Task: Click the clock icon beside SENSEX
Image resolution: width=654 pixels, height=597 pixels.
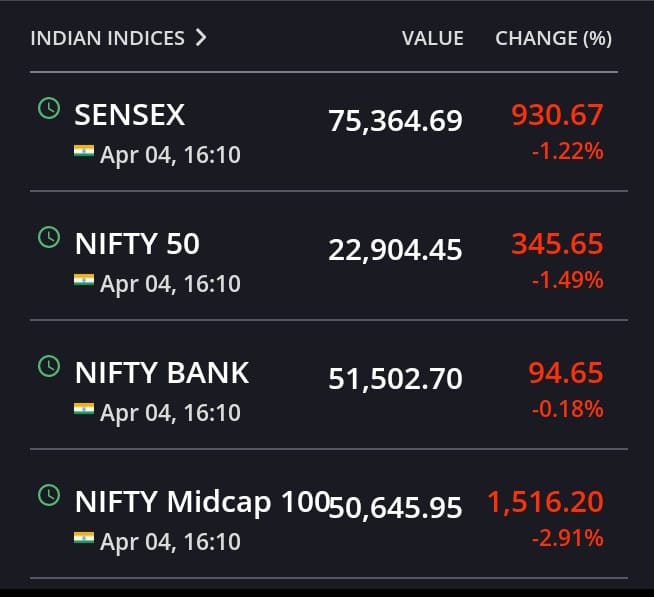Action: pos(49,108)
